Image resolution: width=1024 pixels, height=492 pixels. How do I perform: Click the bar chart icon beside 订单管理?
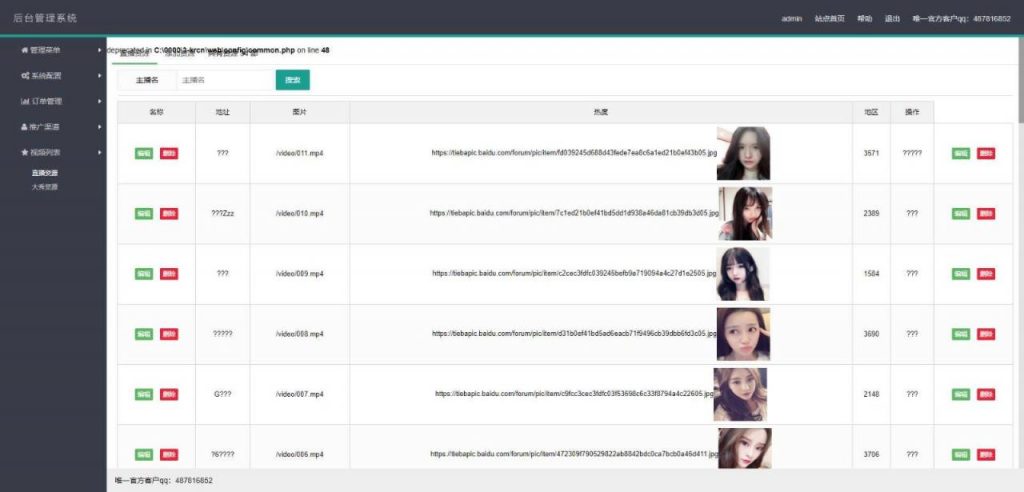click(x=24, y=101)
